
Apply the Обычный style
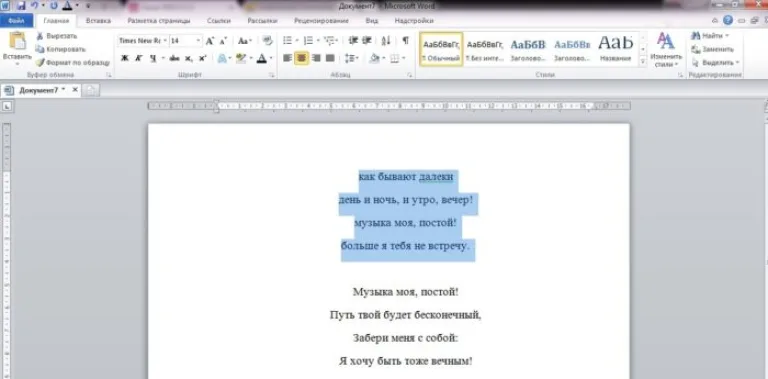pos(441,49)
